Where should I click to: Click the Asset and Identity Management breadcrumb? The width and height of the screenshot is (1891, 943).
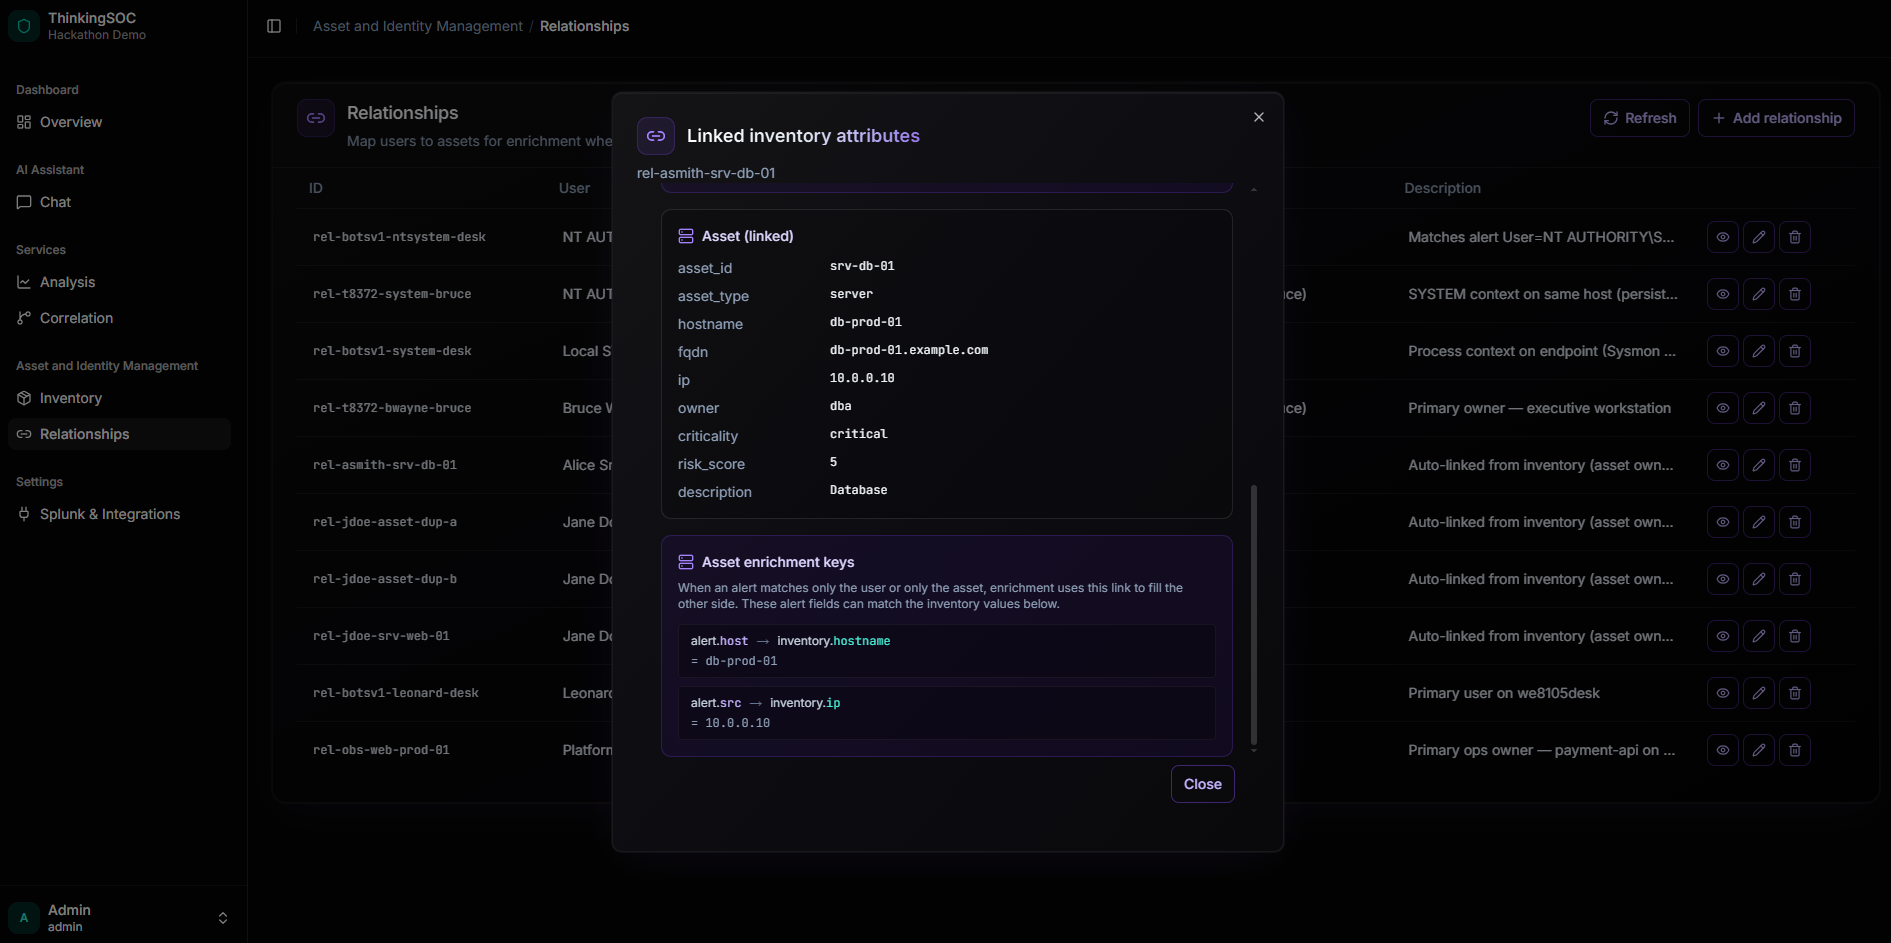[417, 26]
